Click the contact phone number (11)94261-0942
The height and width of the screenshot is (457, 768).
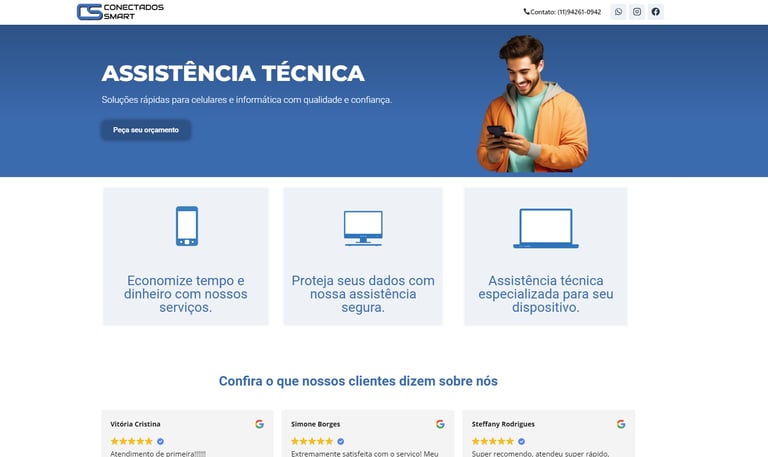pos(579,12)
